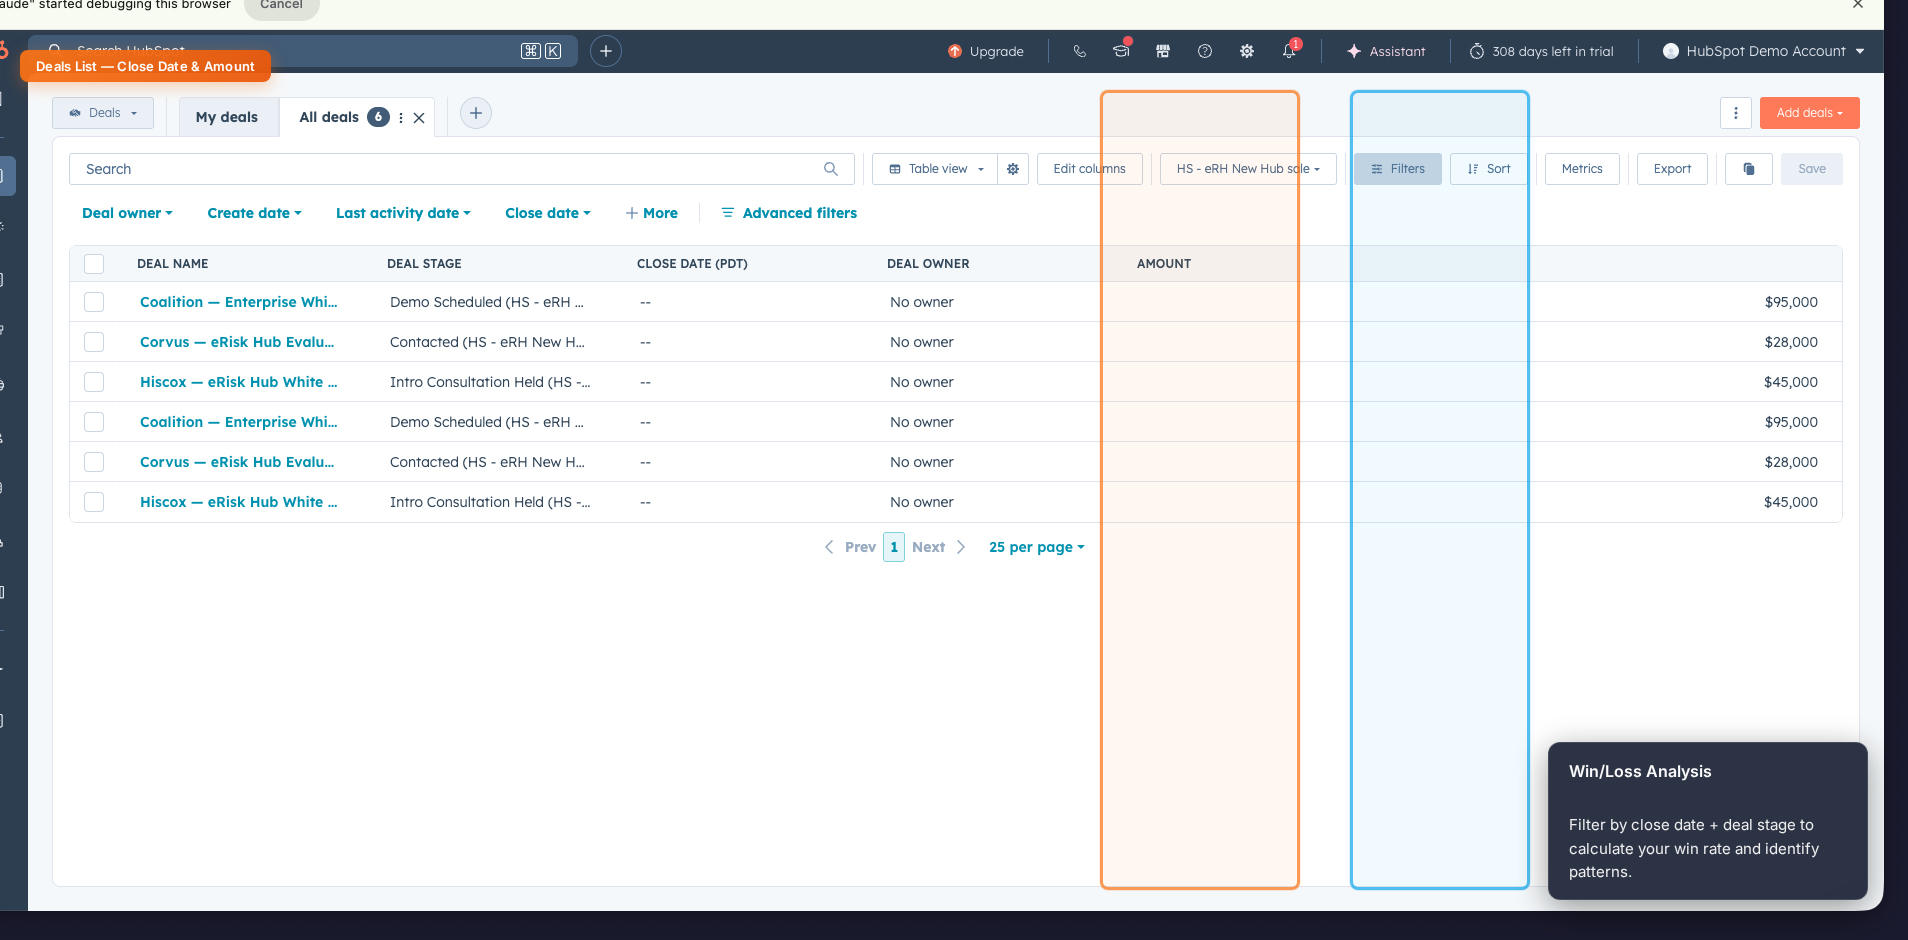The height and width of the screenshot is (940, 1908).
Task: Sort by the Amount column header
Action: pyautogui.click(x=1164, y=264)
